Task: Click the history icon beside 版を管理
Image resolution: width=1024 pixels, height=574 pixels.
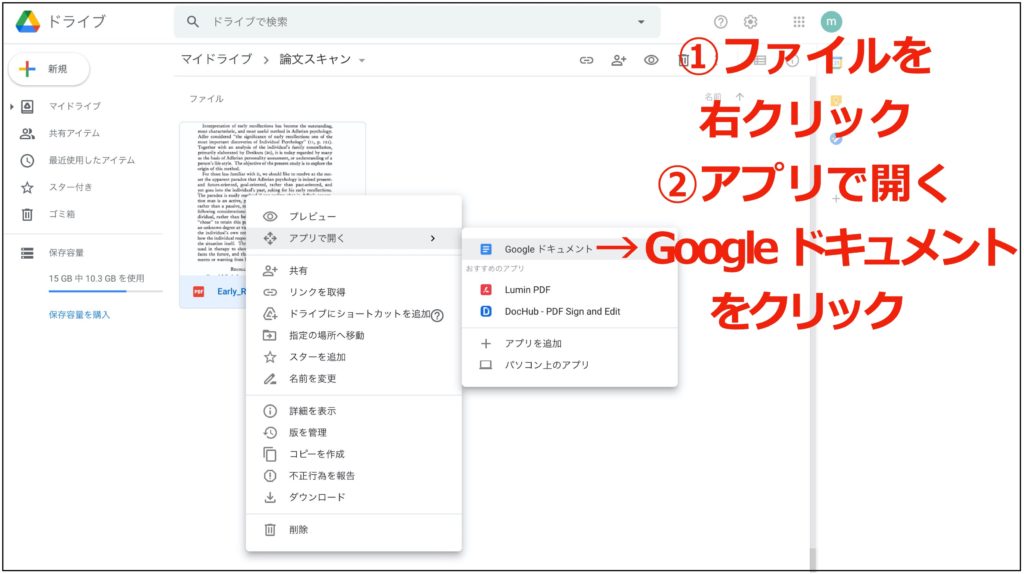Action: click(270, 432)
